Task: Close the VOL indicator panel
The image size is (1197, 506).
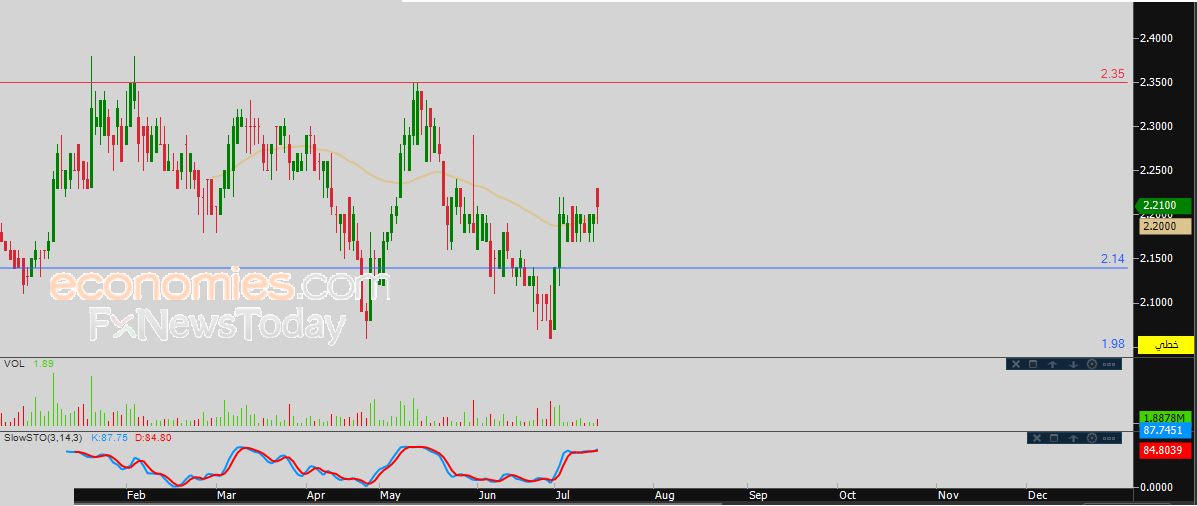Action: (1016, 364)
